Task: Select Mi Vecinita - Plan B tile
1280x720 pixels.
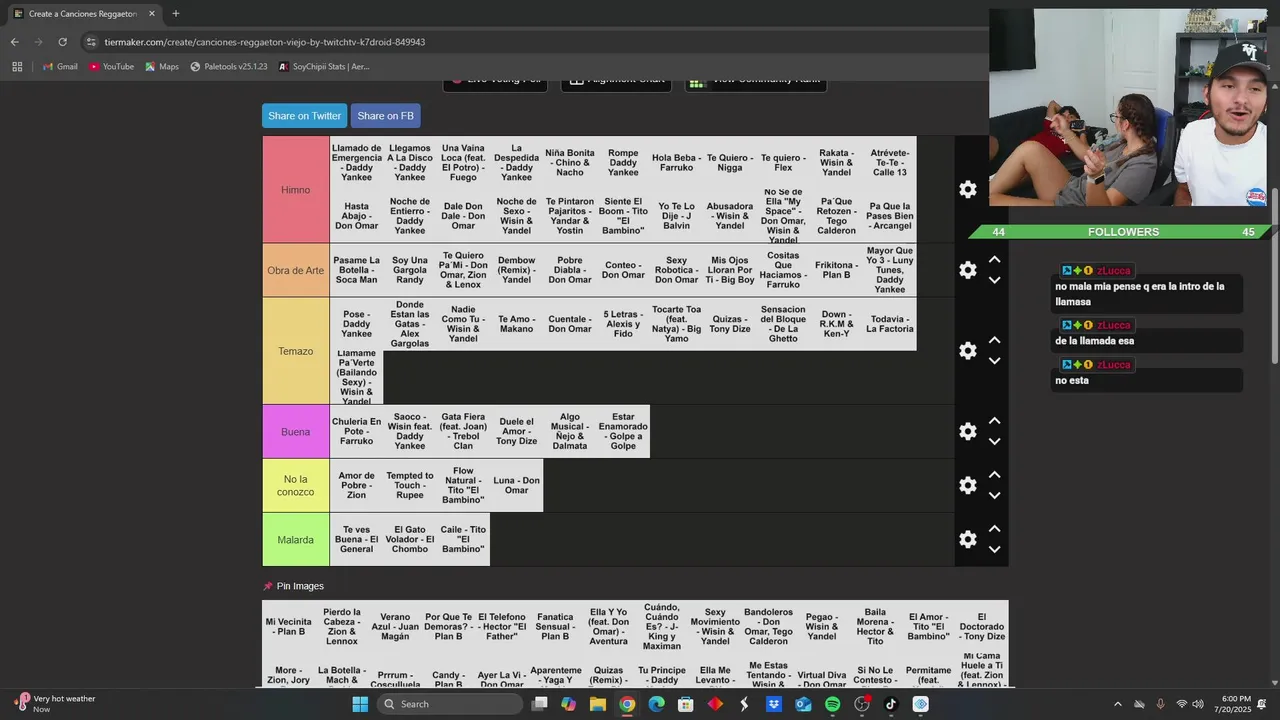Action: point(288,627)
